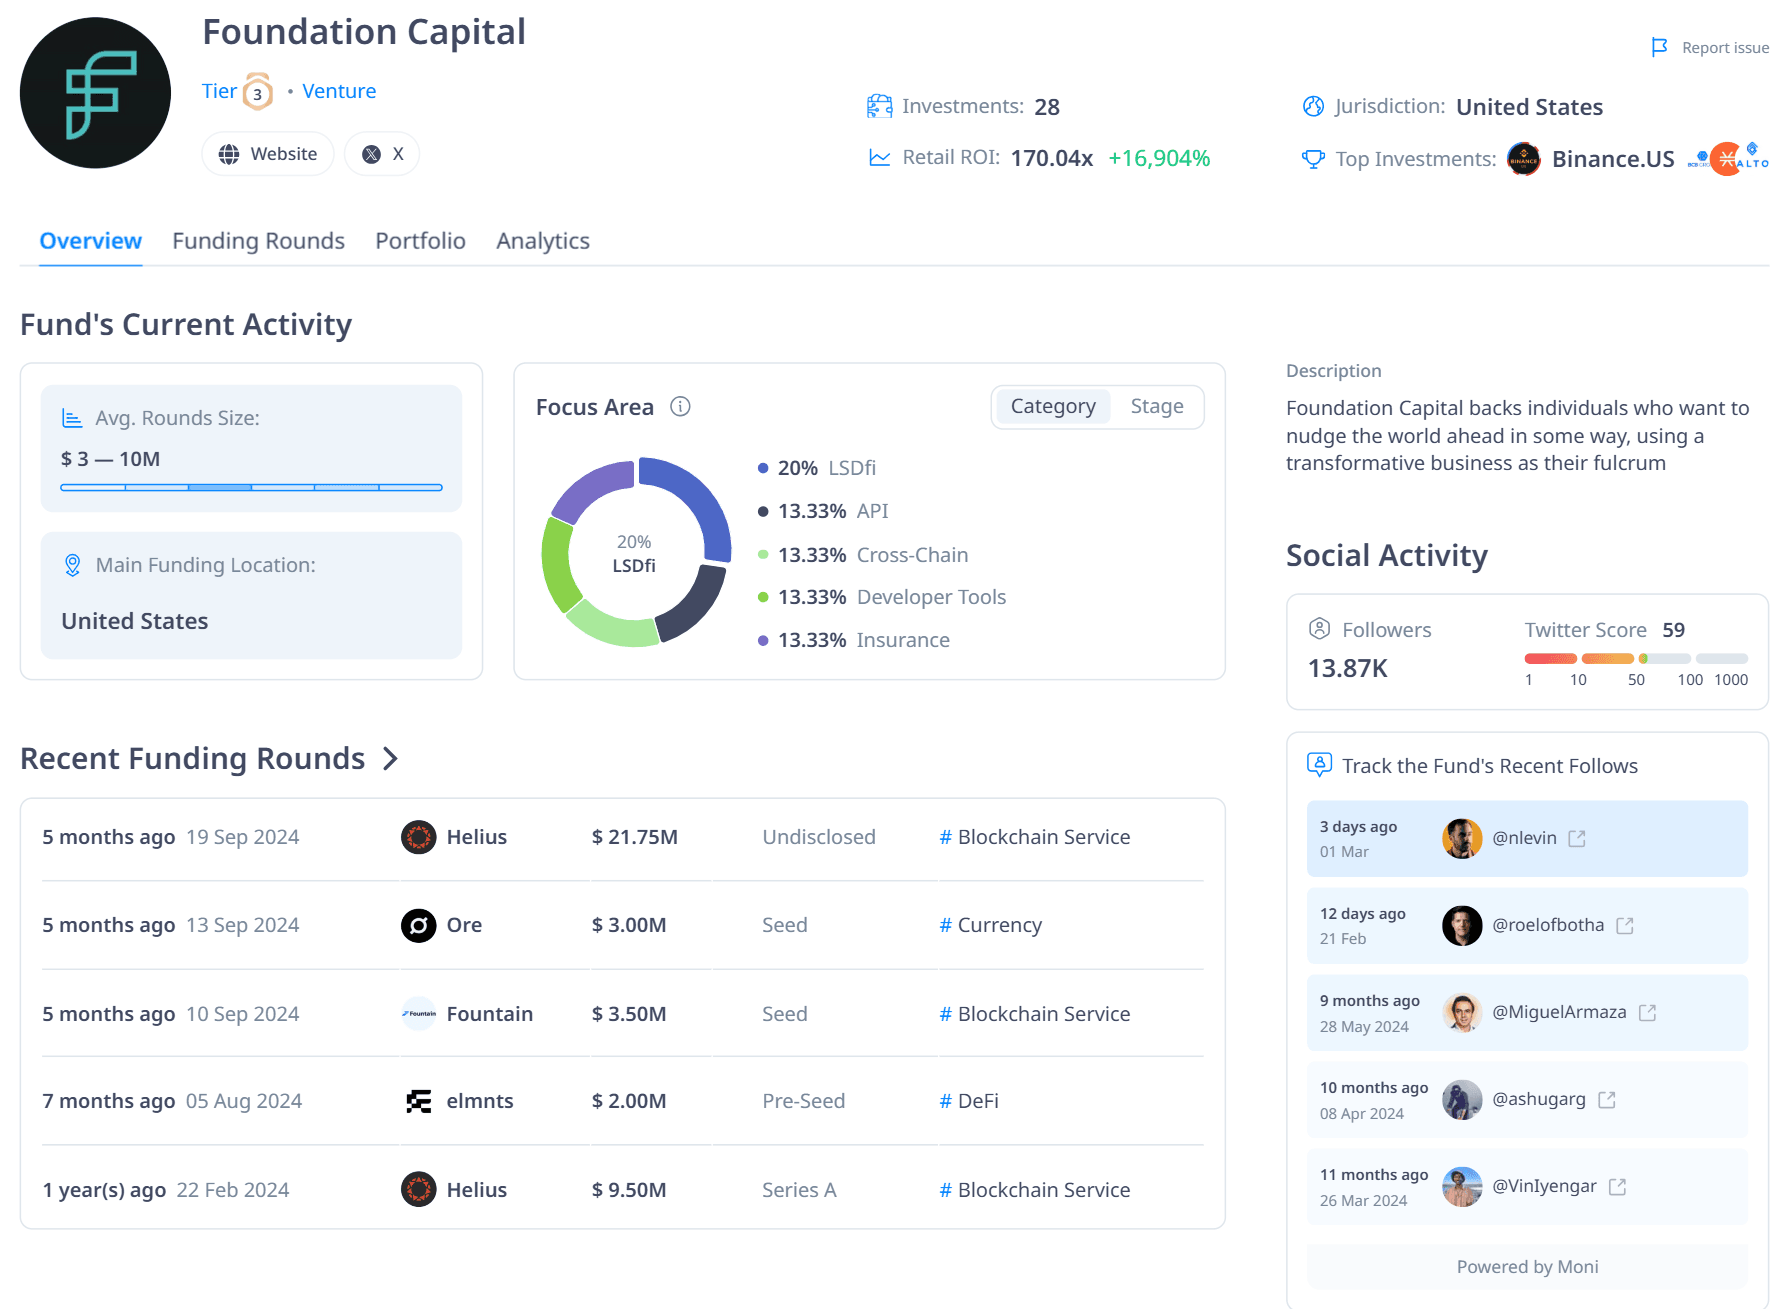
Task: Open the fund's Website link
Action: click(x=268, y=154)
